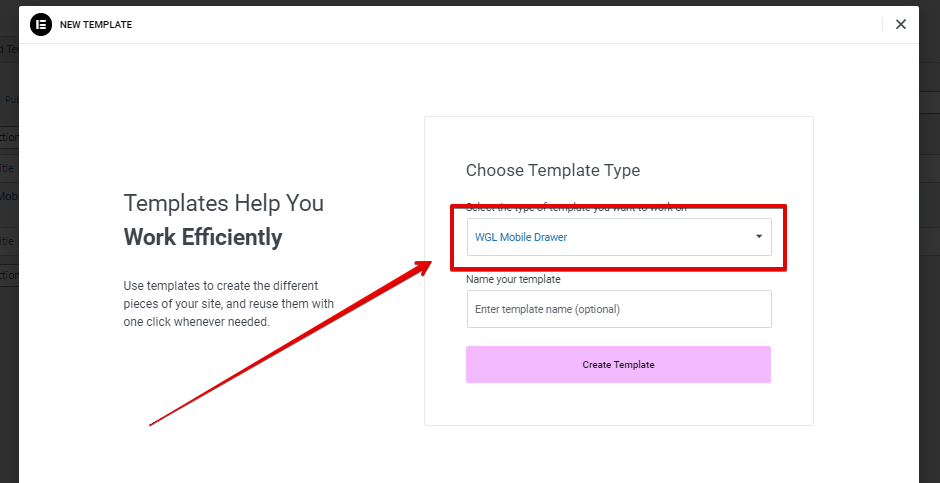Click the first cut-off ction row on left edge
940x483 pixels.
point(9,137)
